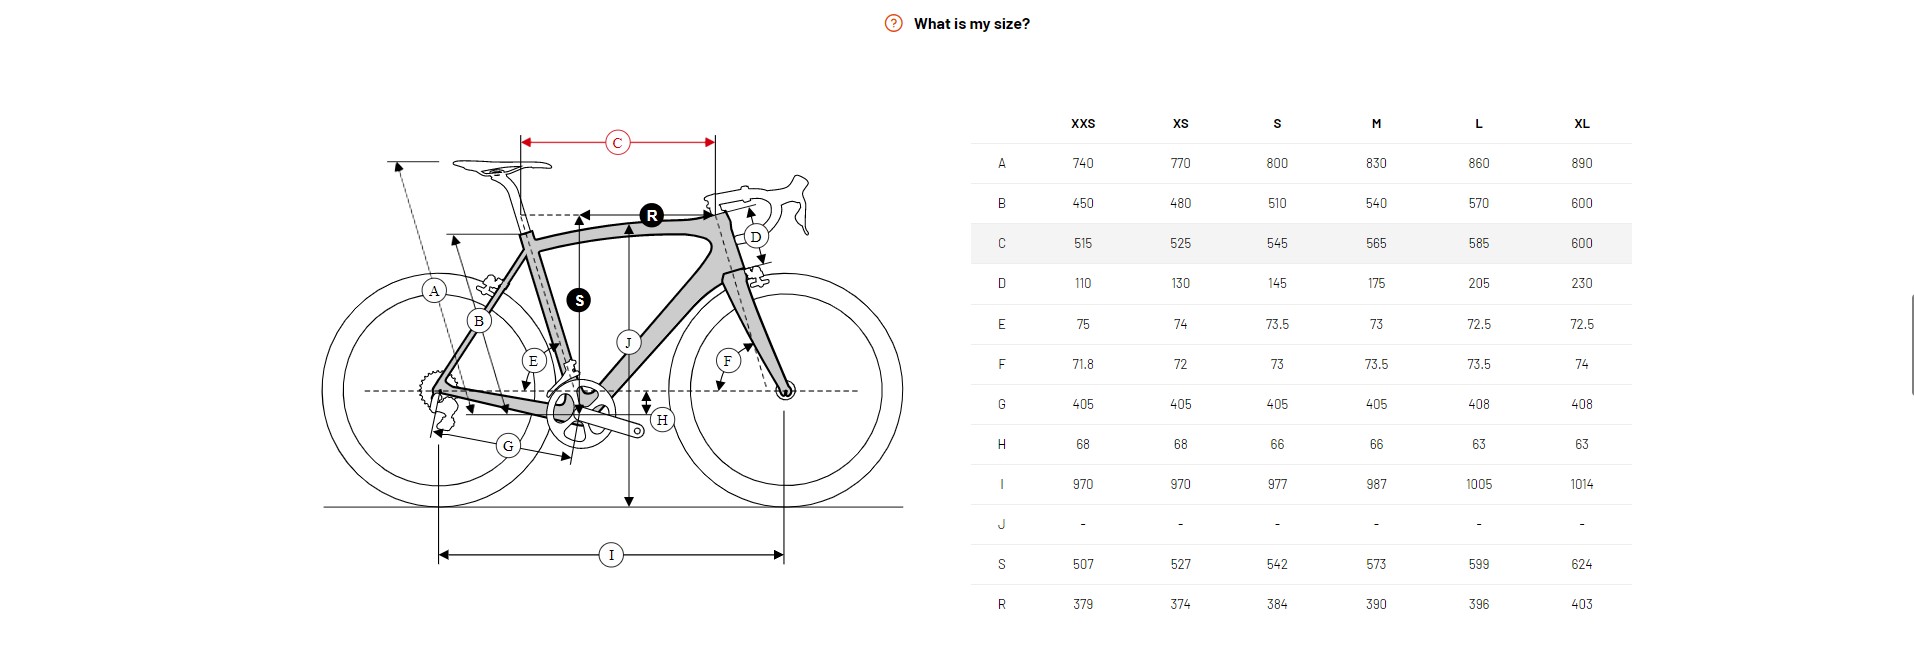Viewport: 1914px width, 661px height.
Task: Click the D head tube marker
Action: click(x=755, y=237)
